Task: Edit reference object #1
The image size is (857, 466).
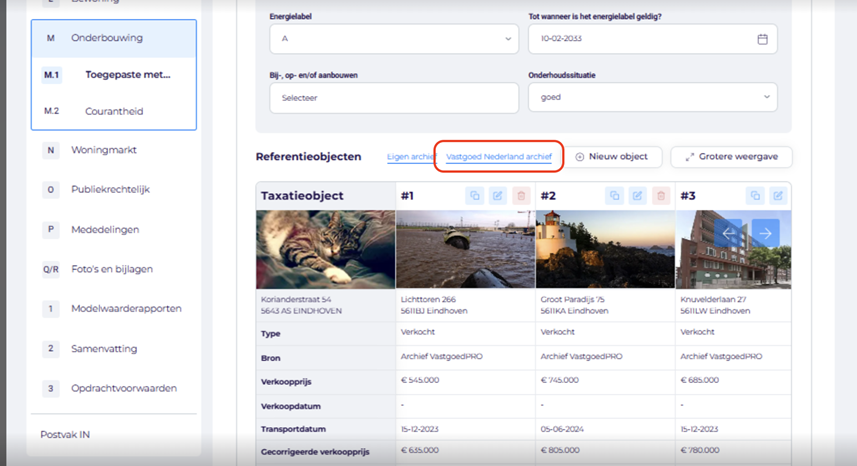Action: coord(498,196)
